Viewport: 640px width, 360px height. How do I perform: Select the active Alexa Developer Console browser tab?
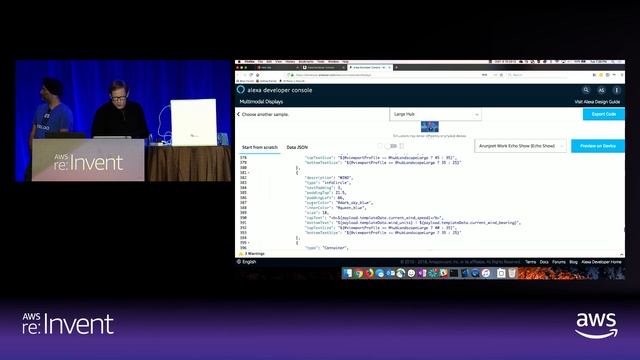370,67
